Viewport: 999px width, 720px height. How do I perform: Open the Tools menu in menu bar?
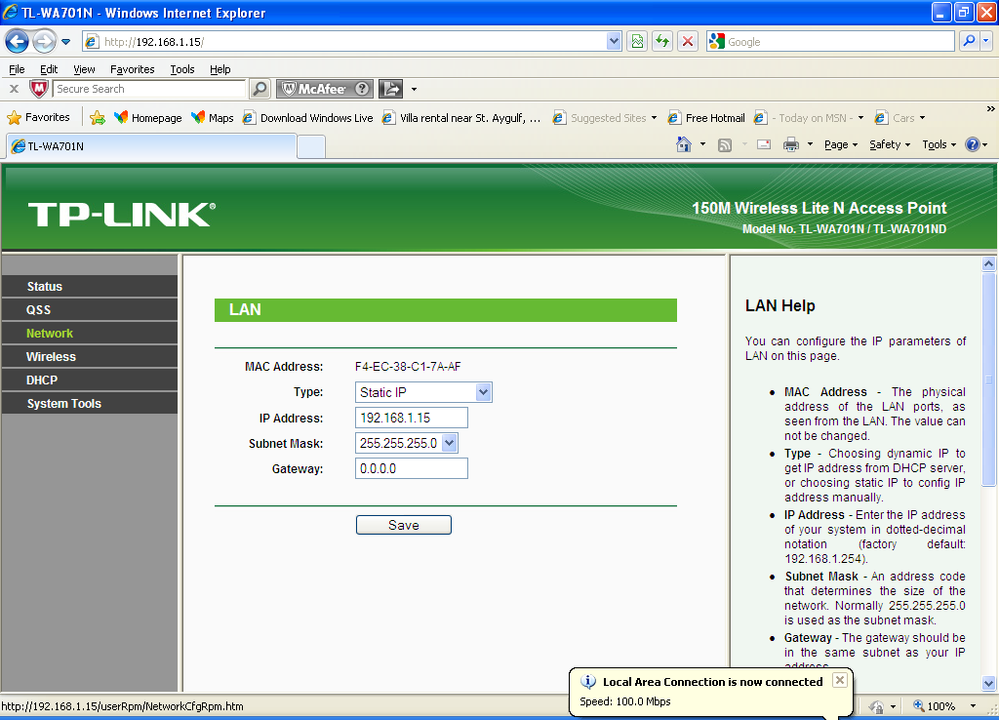coord(182,69)
